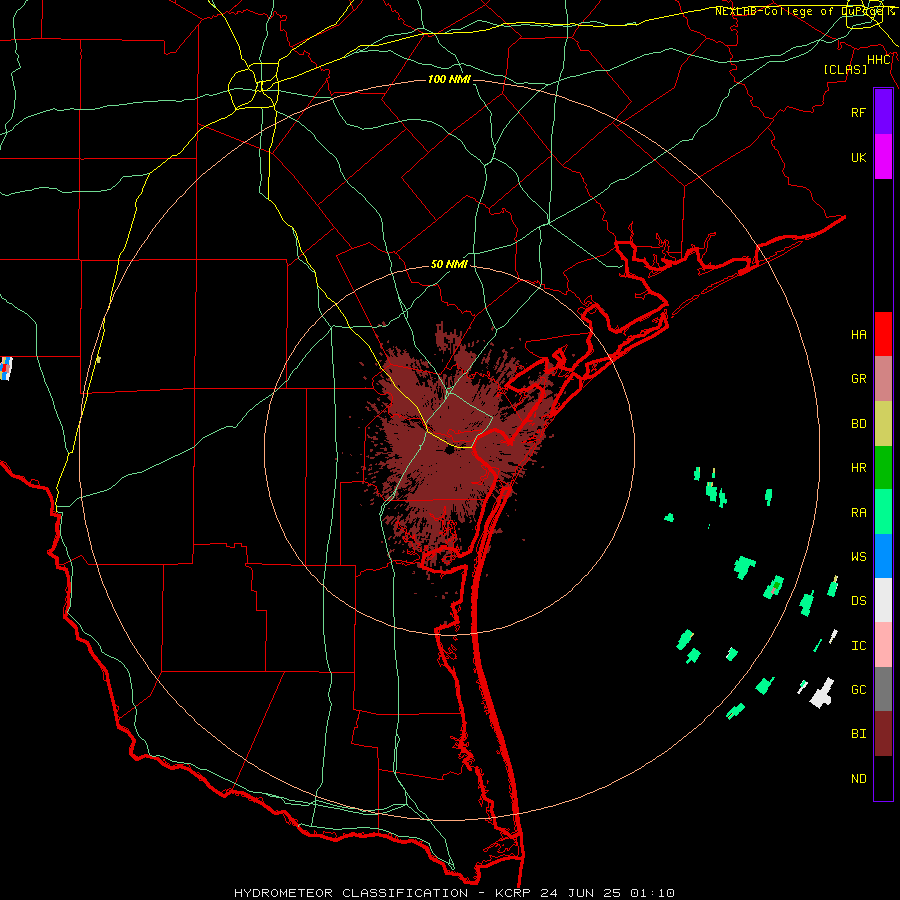Click the multicolored echo at left edge
900x900 pixels.
click(6, 368)
